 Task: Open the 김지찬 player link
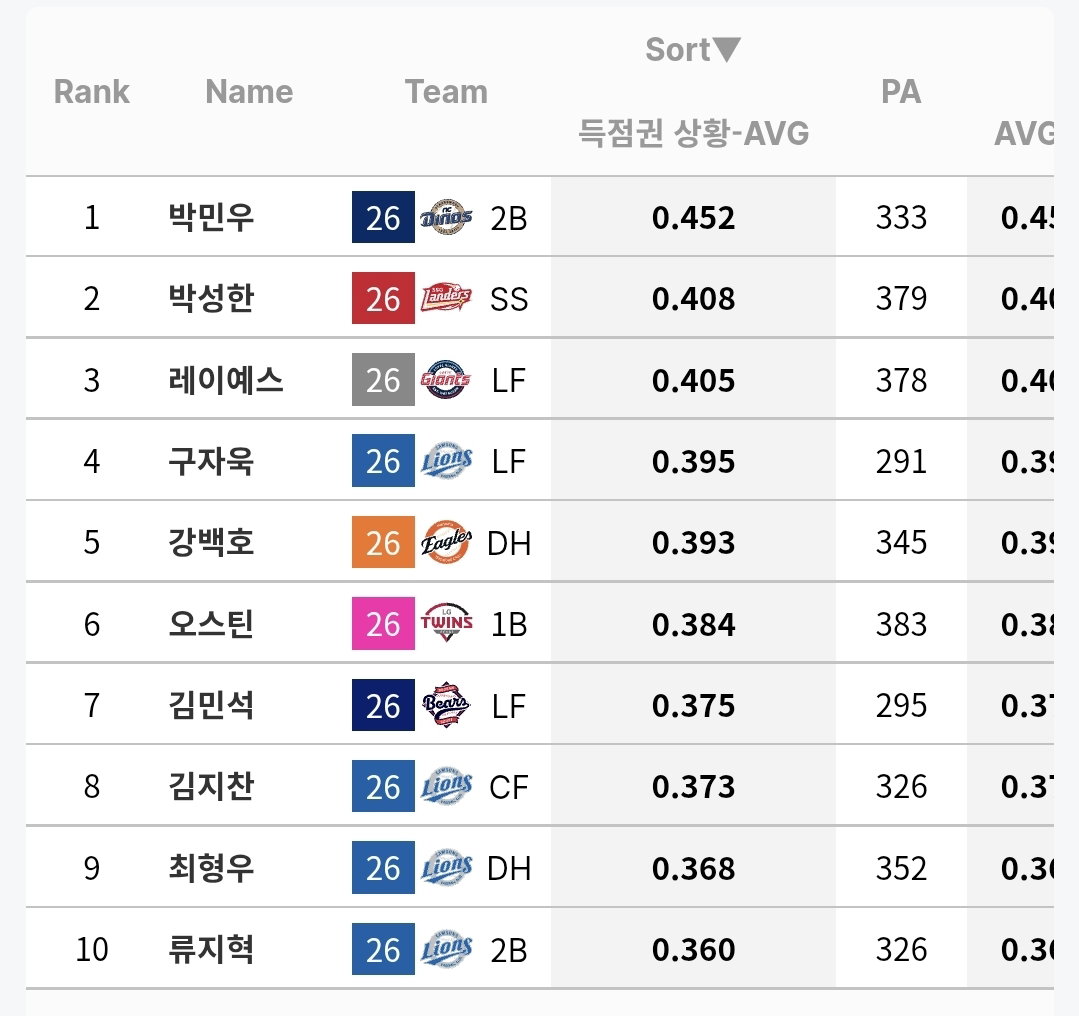pos(211,786)
